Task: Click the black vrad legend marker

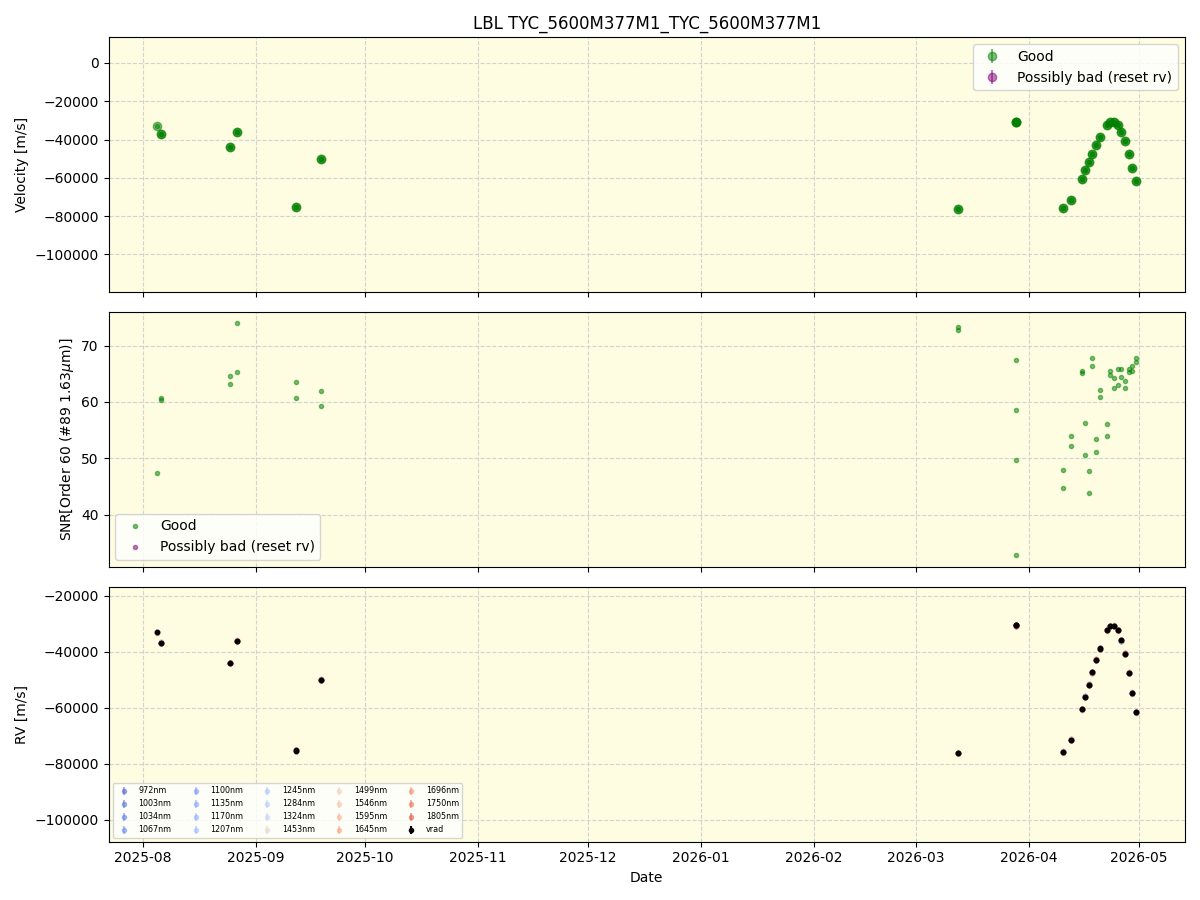Action: [411, 830]
